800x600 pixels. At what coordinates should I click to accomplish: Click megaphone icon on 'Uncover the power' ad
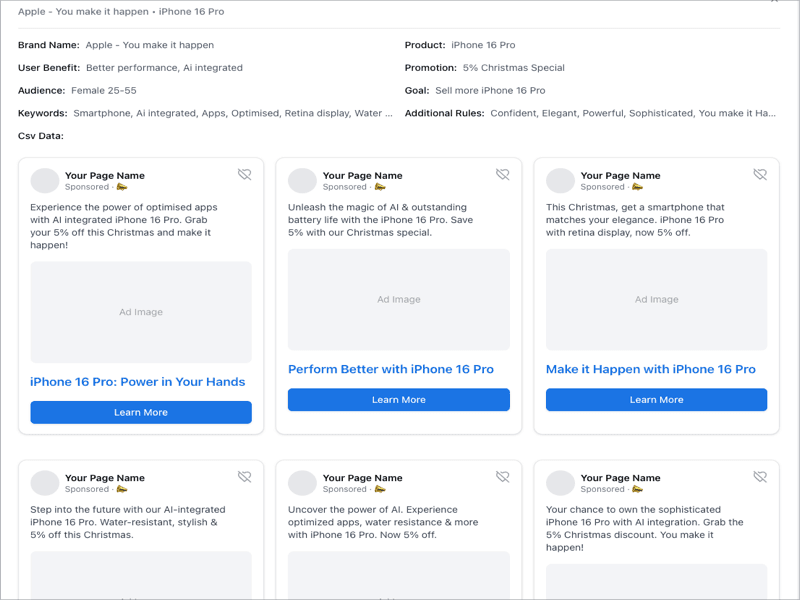coord(380,489)
